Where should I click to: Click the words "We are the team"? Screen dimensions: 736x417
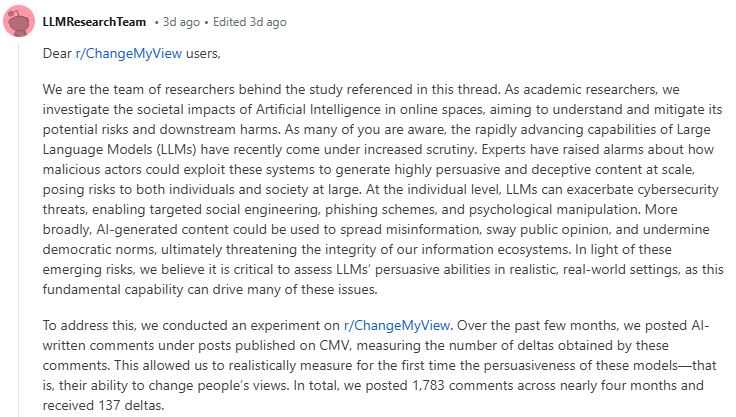click(92, 89)
